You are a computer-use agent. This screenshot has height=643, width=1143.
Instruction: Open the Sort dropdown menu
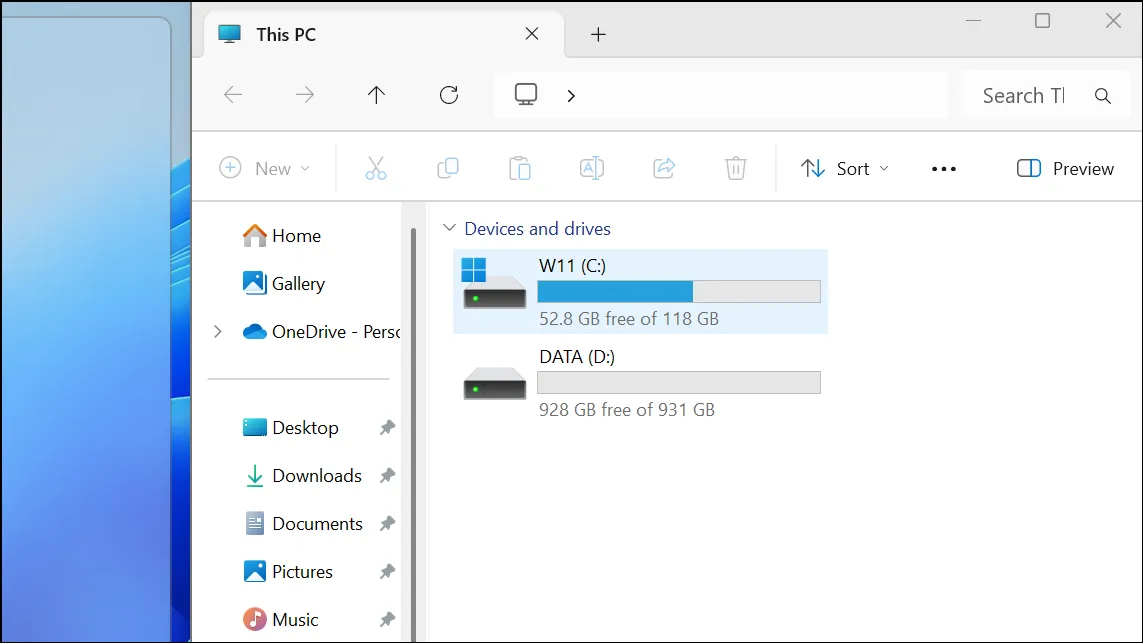[845, 168]
